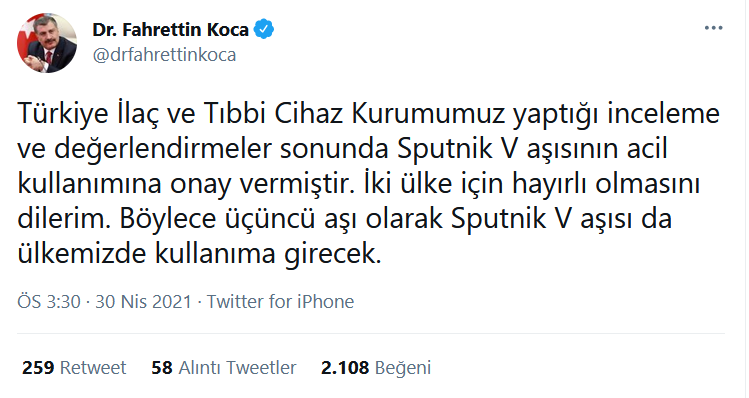The image size is (749, 398).
Task: Open Dr. Fahrettin Koca's profile avatar
Action: pos(47,43)
